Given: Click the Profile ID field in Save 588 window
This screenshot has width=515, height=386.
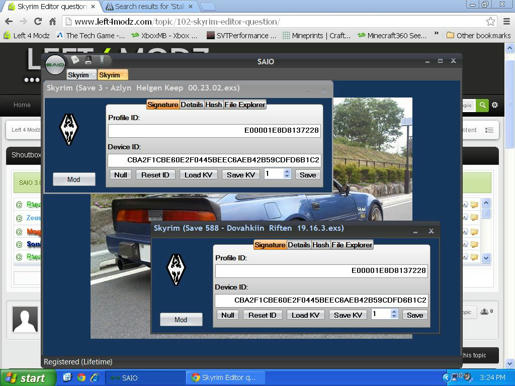Looking at the screenshot, I should click(321, 270).
